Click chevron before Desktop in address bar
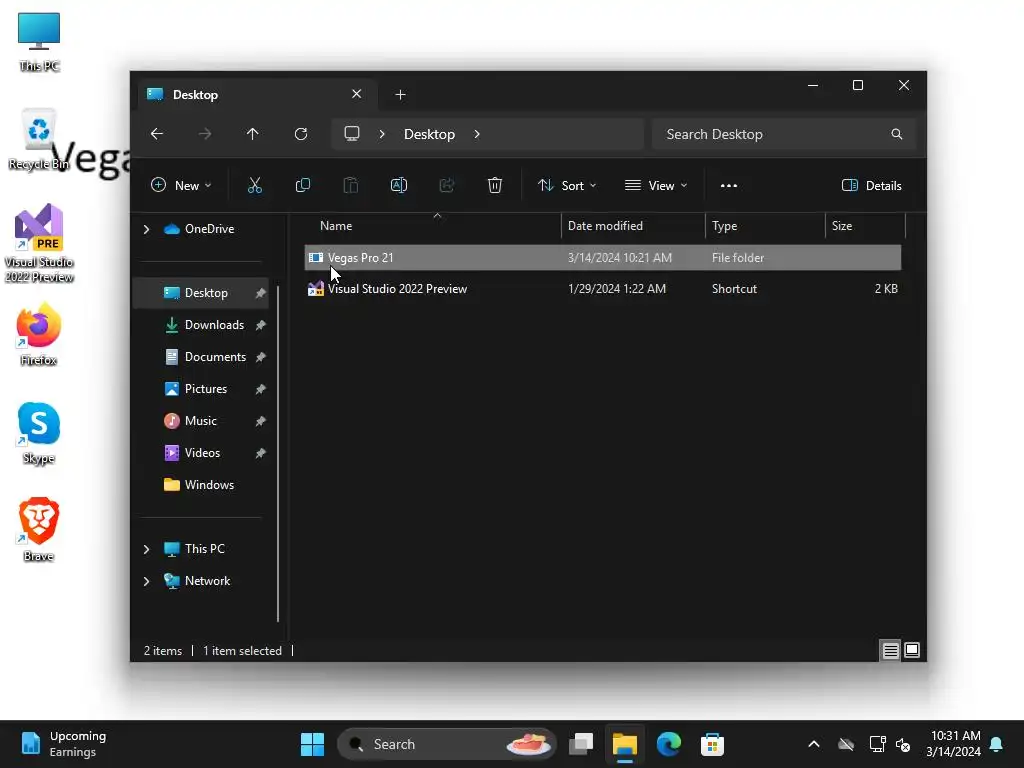The image size is (1024, 768). pos(382,134)
